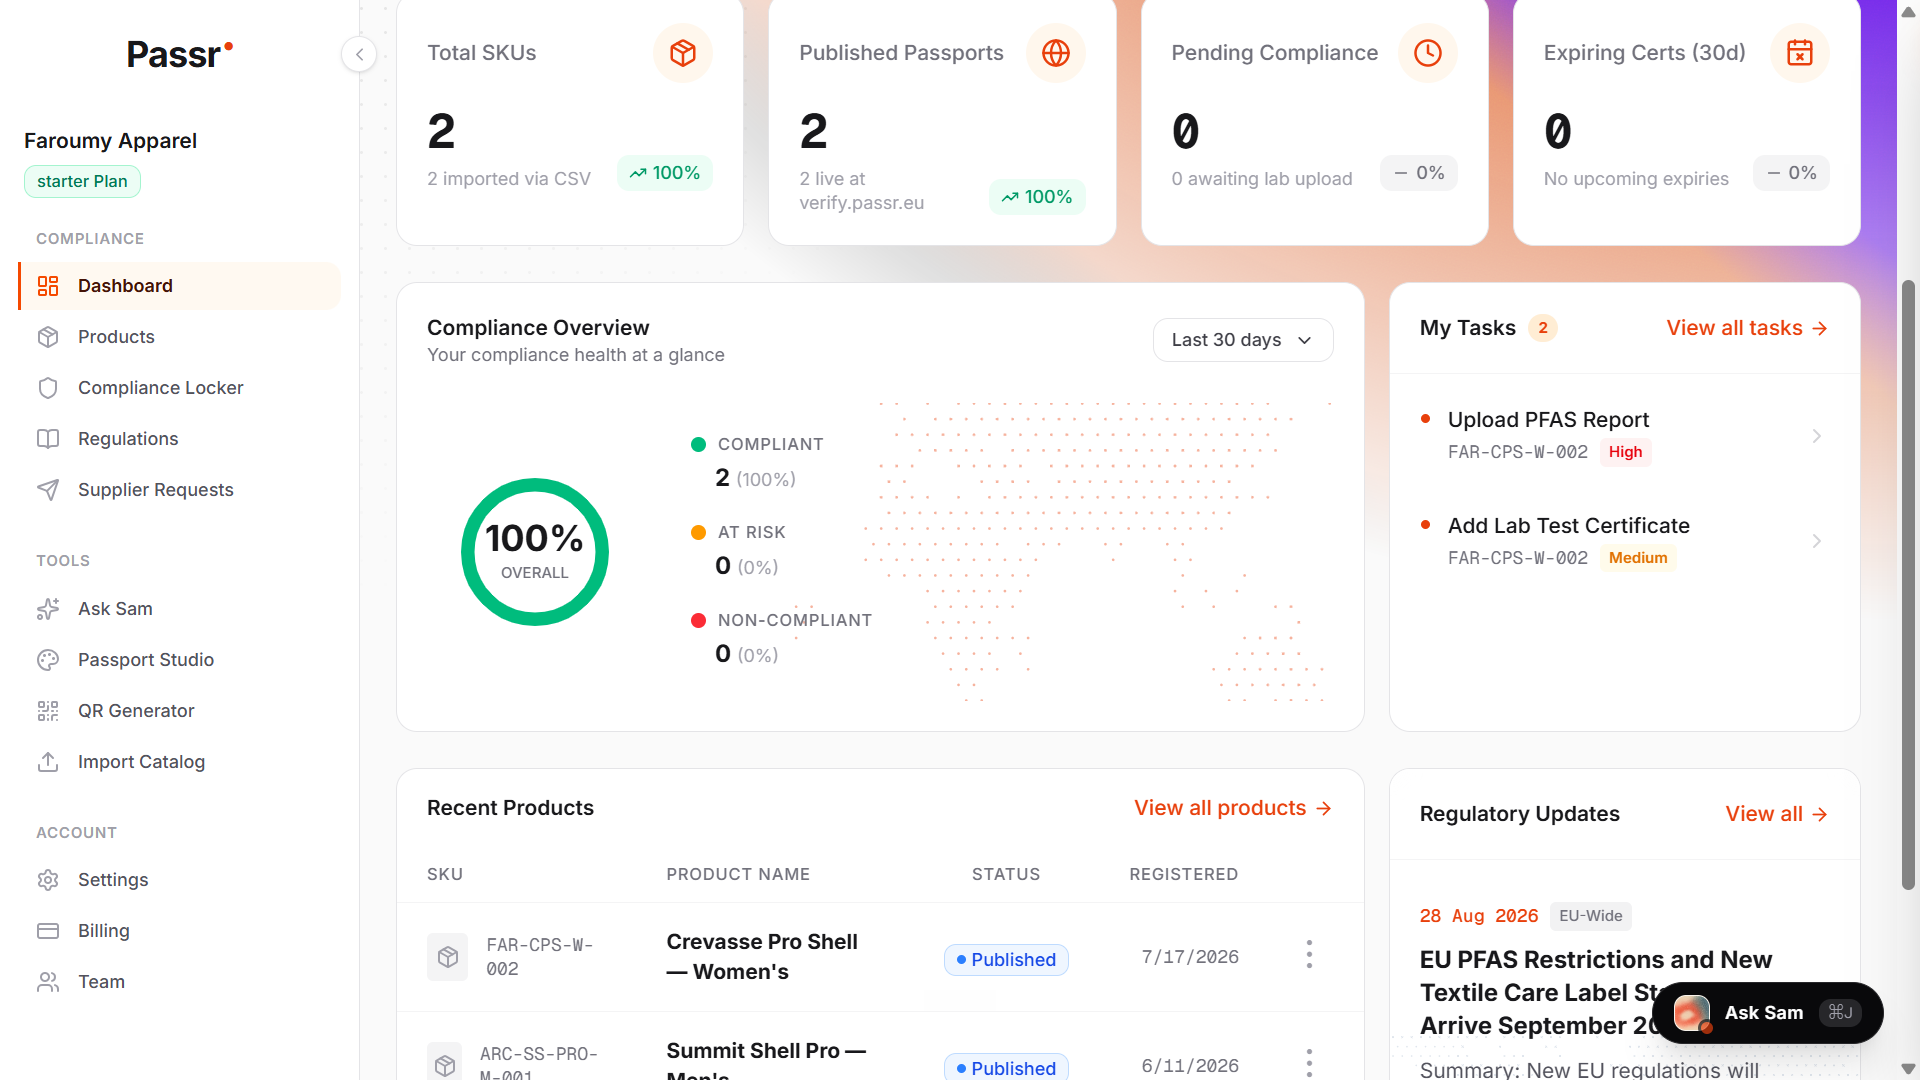Click the Regulations book icon
The image size is (1920, 1080).
pyautogui.click(x=48, y=439)
